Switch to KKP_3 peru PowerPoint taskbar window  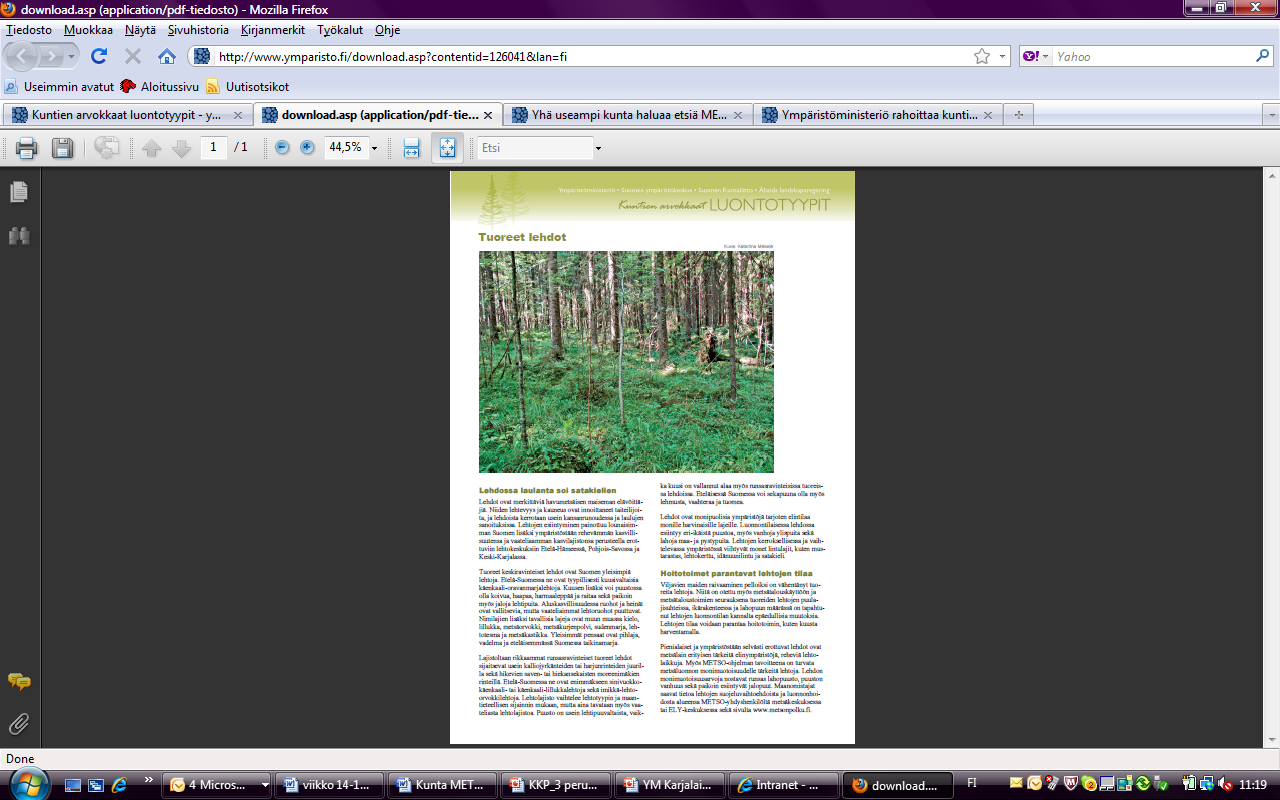pos(554,785)
